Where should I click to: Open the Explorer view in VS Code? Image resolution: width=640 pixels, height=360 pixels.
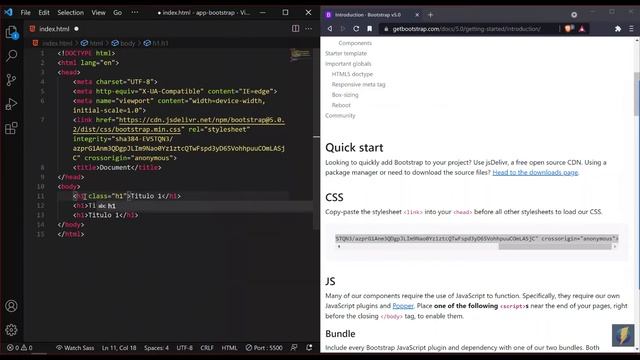point(11,32)
